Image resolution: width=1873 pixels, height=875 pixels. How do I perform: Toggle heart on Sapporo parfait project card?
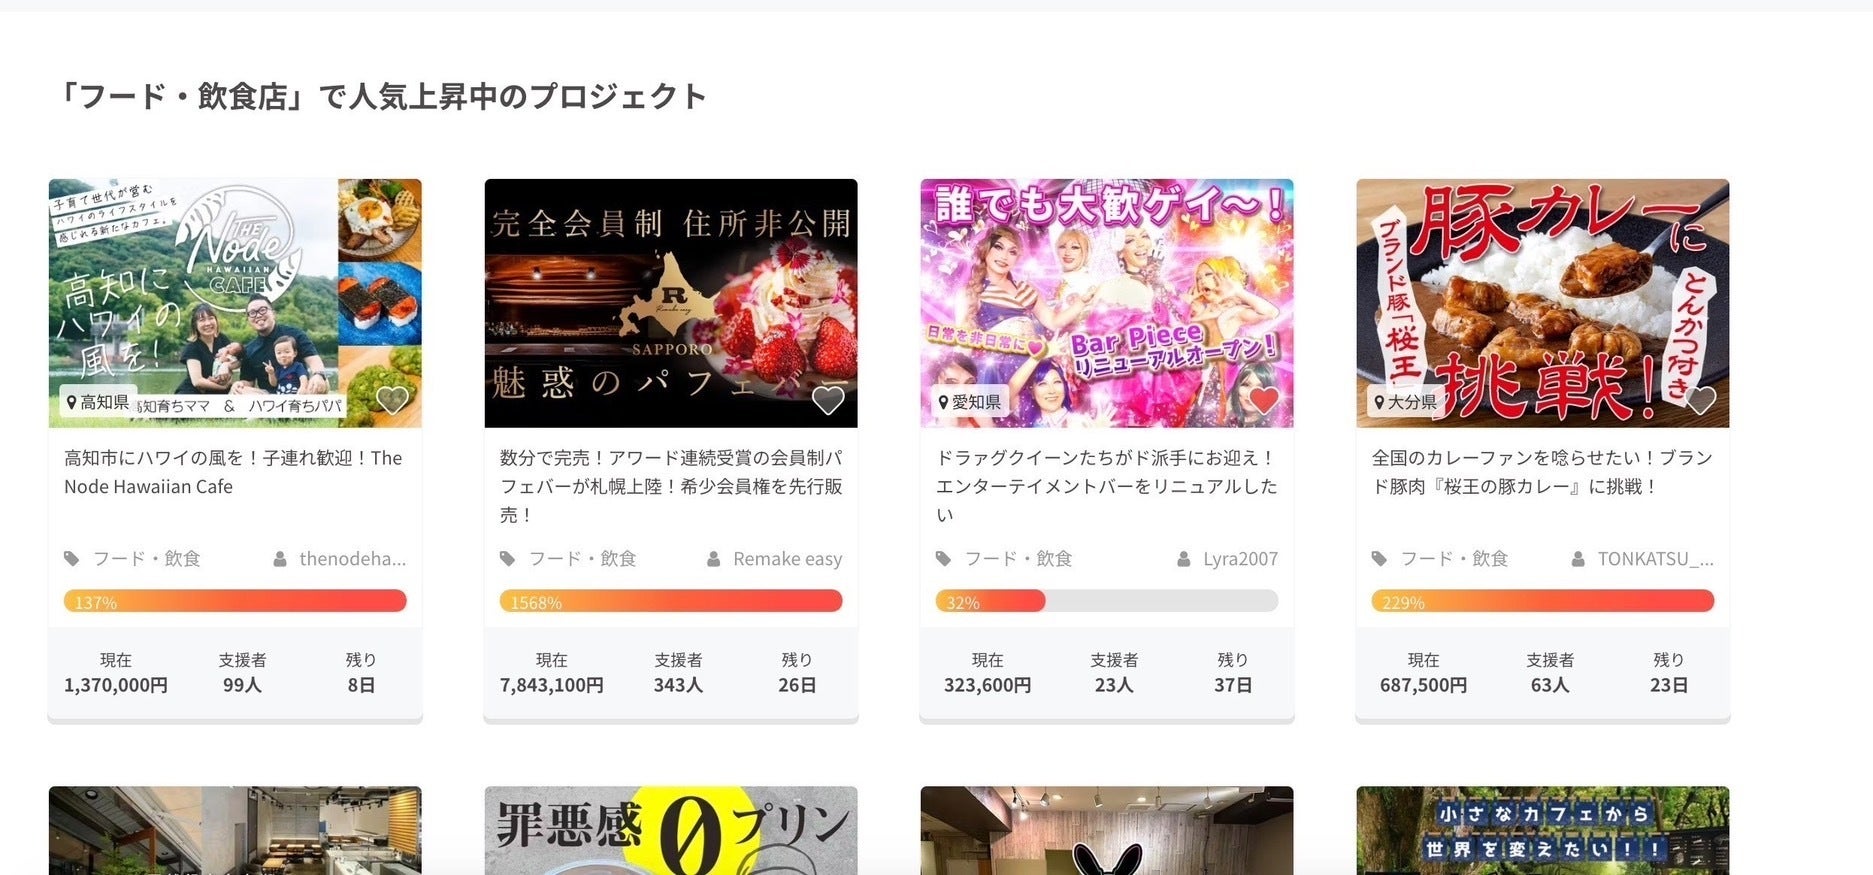(828, 400)
